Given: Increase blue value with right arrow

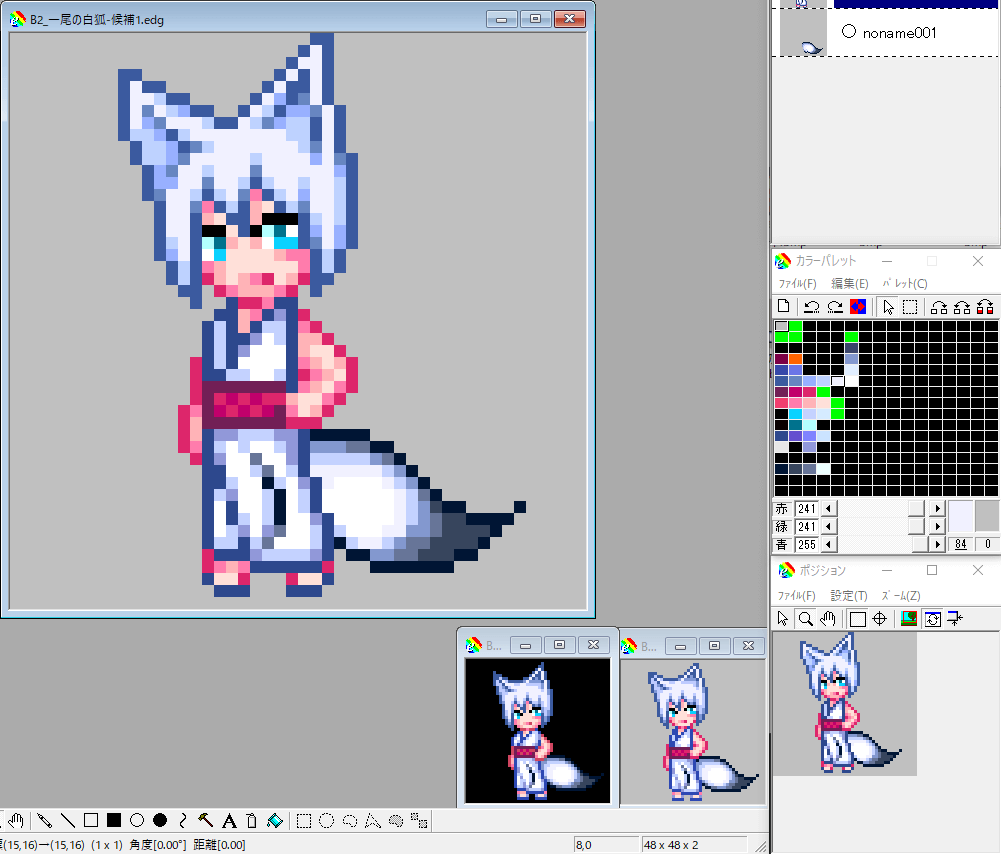Looking at the screenshot, I should click(937, 544).
